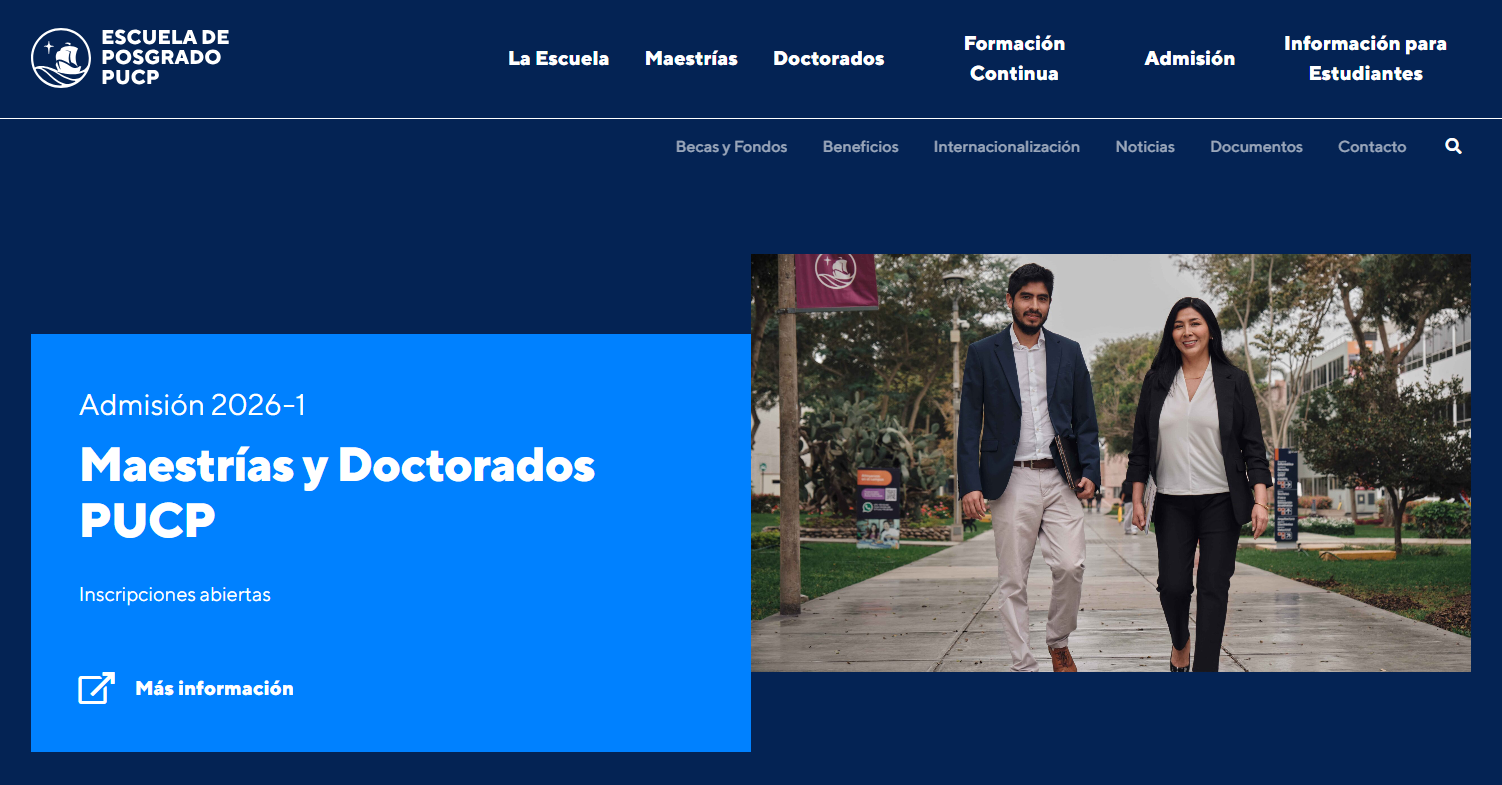The image size is (1502, 785).
Task: Open the search magnifier icon
Action: pos(1453,146)
